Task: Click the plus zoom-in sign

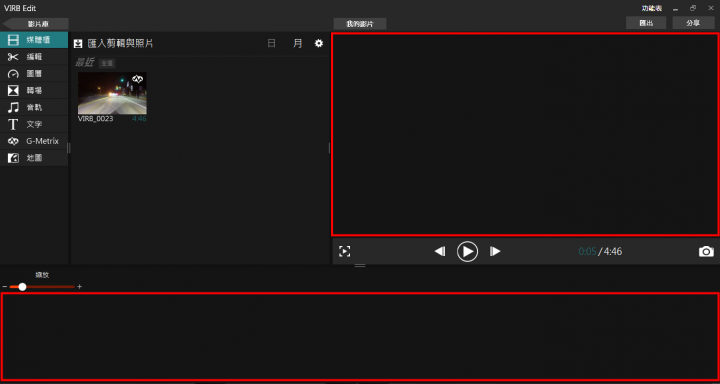Action: tap(79, 287)
